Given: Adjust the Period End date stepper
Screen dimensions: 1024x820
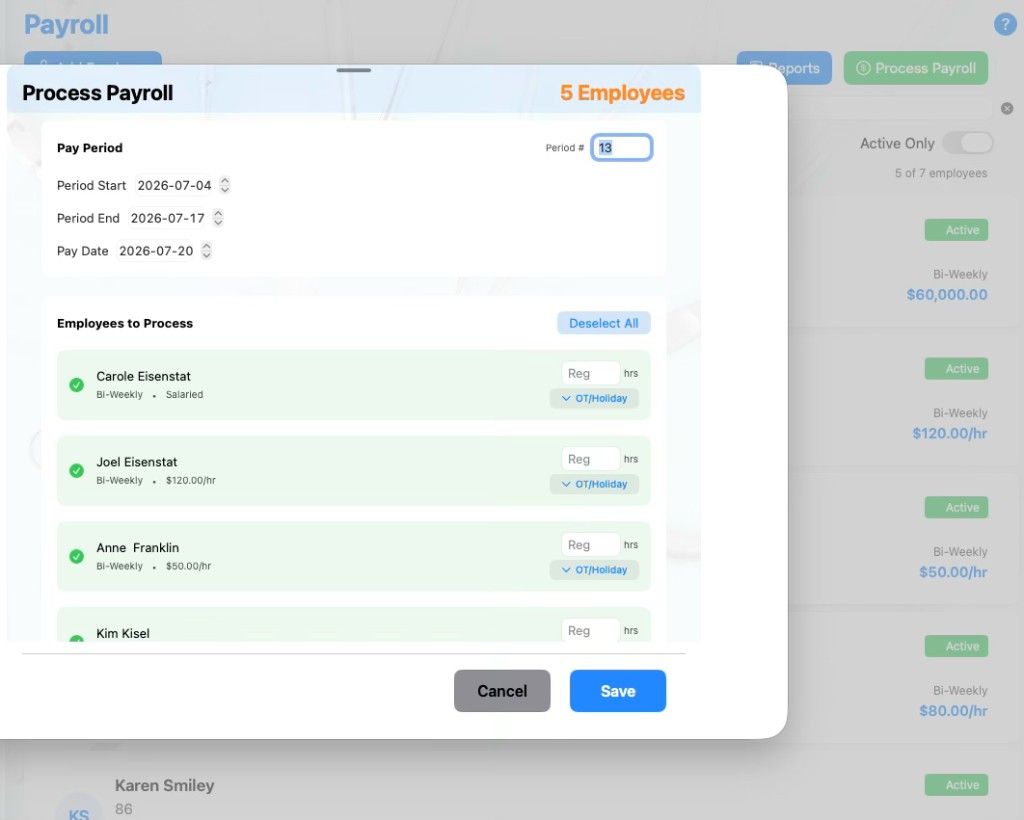Looking at the screenshot, I should click(x=218, y=218).
